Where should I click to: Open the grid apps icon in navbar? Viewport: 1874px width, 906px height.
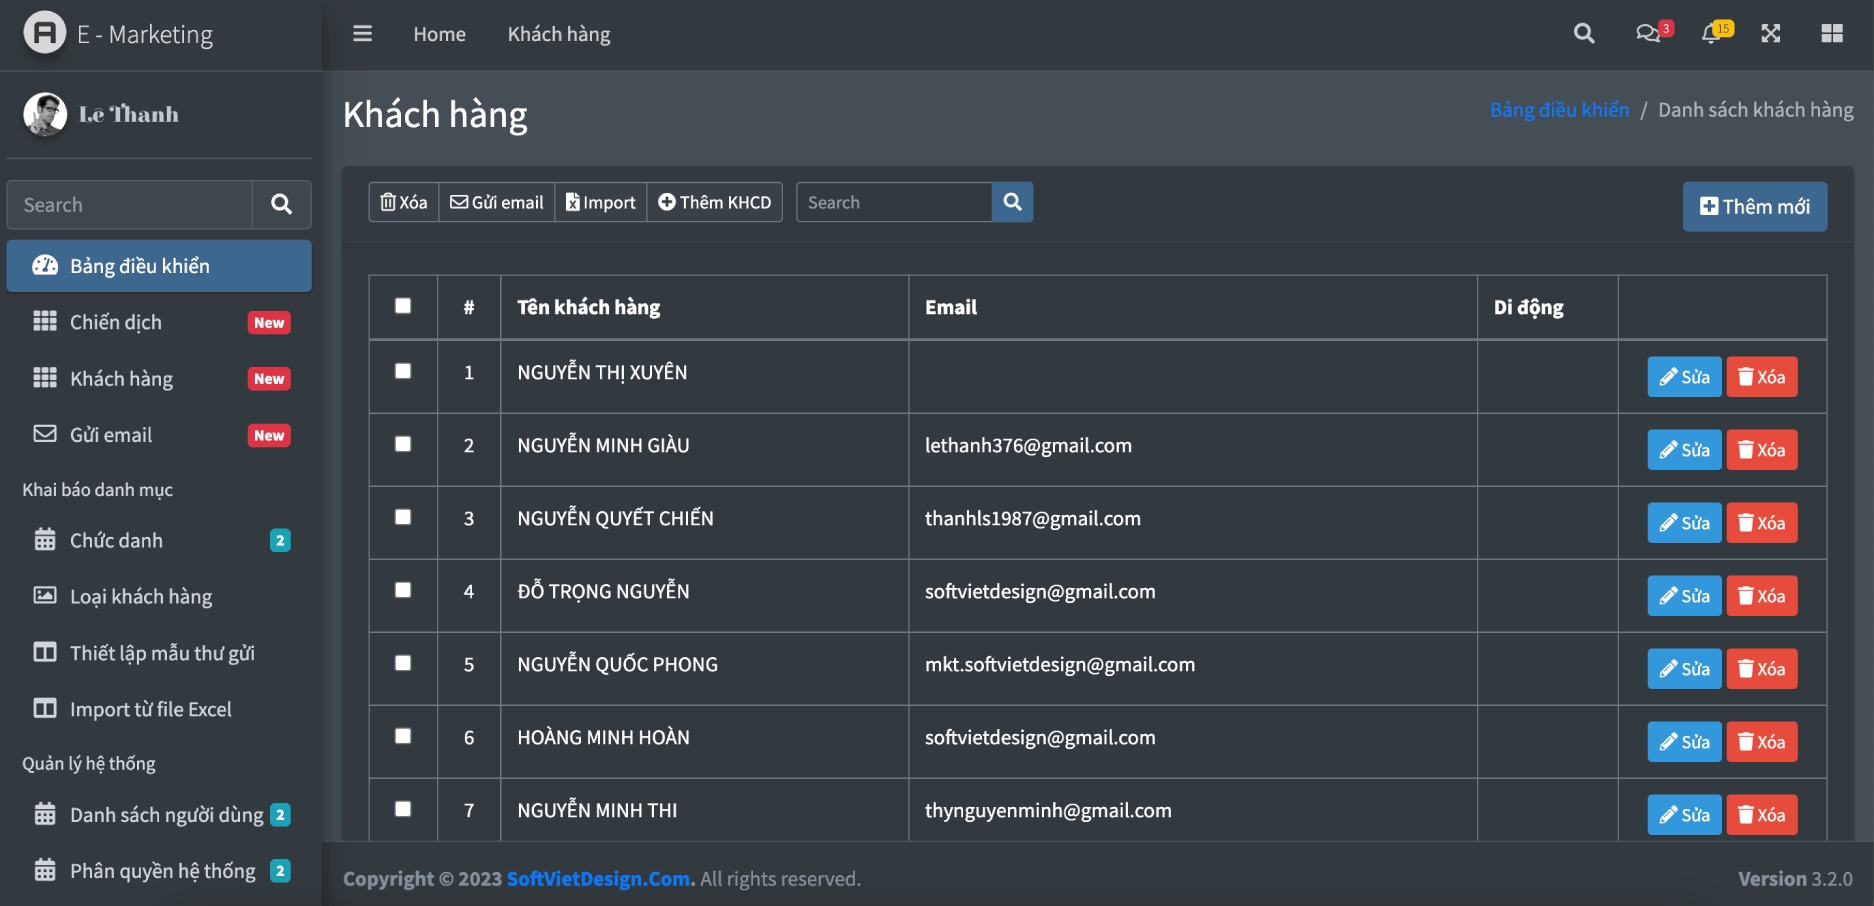(1832, 34)
